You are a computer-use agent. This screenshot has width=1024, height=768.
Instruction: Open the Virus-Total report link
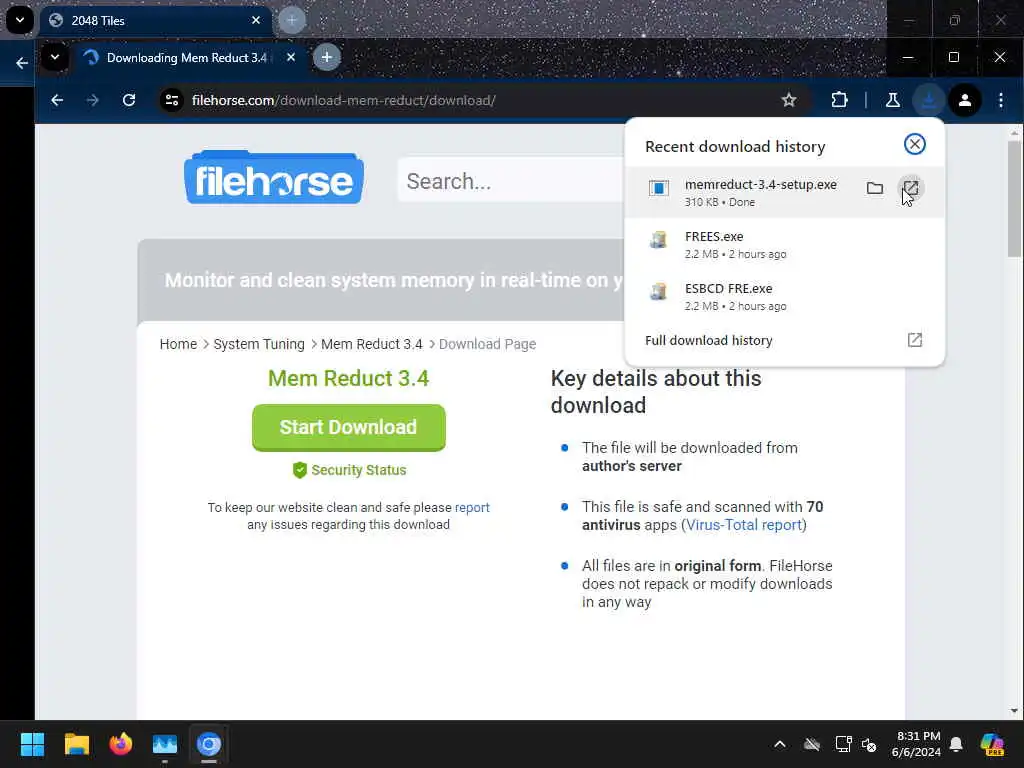click(x=744, y=525)
